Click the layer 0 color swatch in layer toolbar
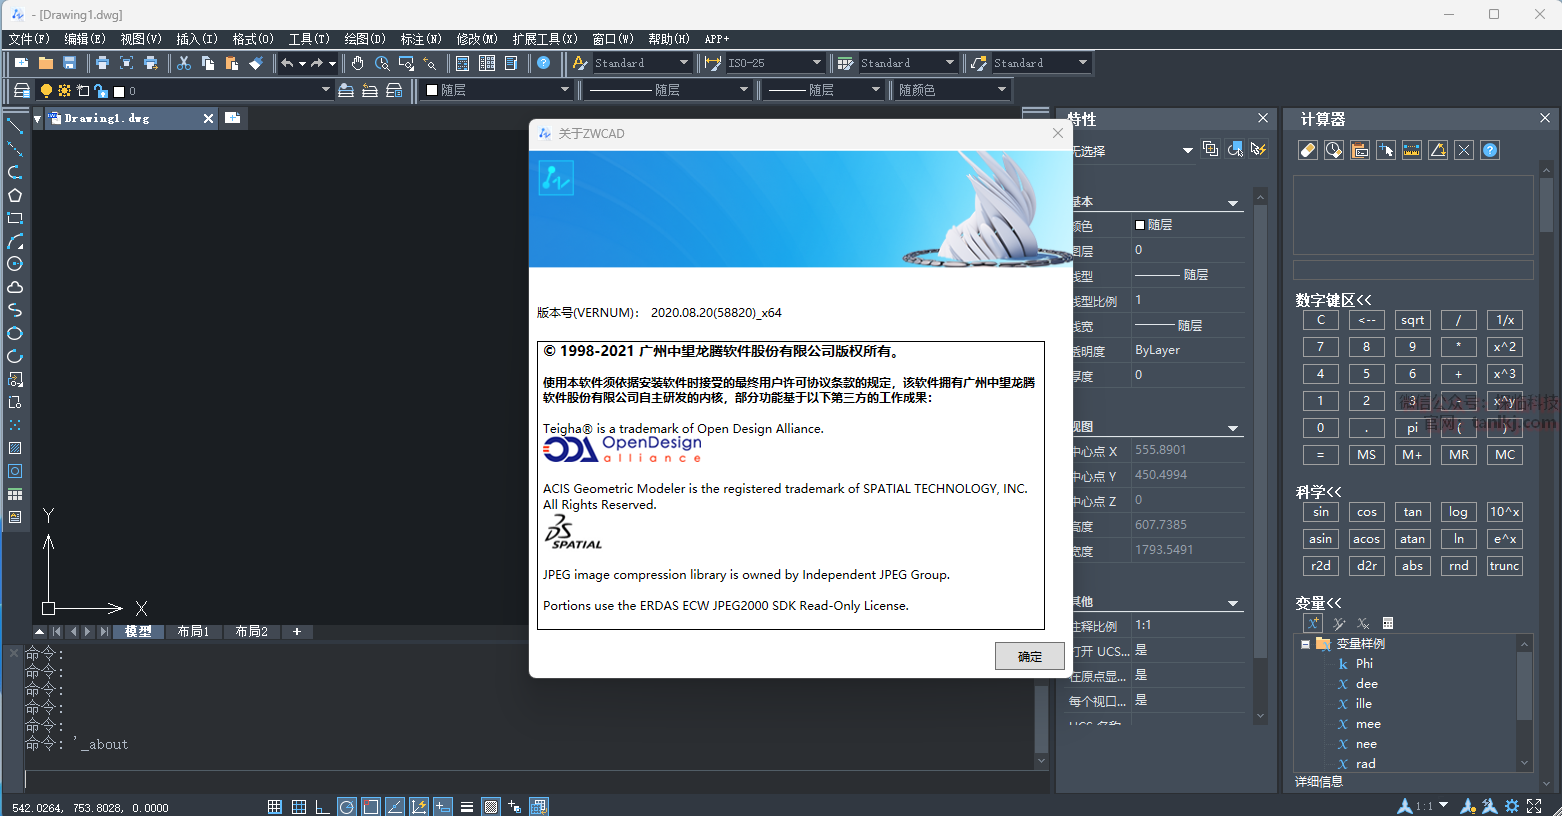 pos(119,91)
